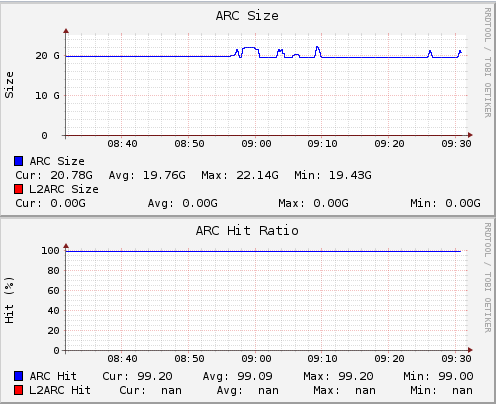Click the ARC Size Cur value 20.78G
This screenshot has height=404, width=496.
(71, 175)
